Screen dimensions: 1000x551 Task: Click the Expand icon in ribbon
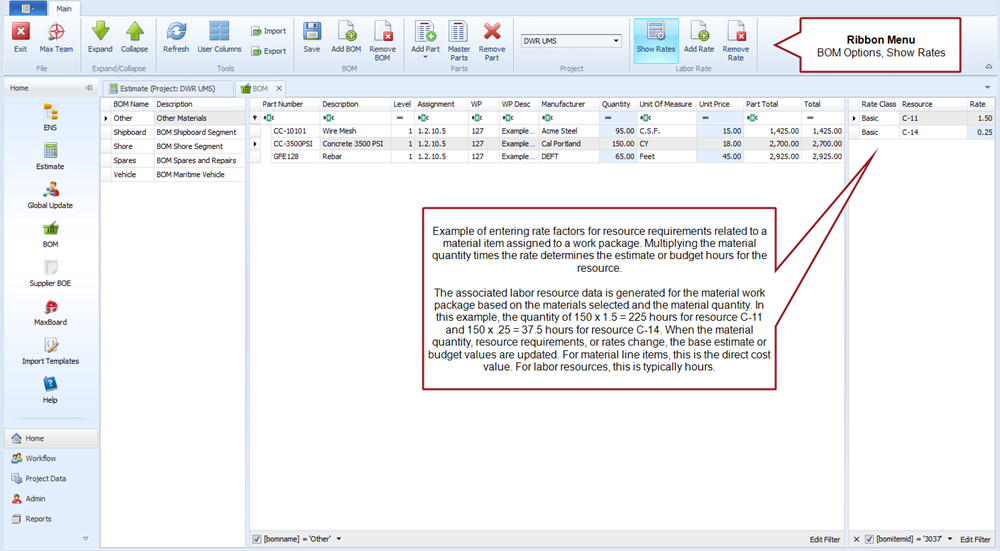point(100,35)
